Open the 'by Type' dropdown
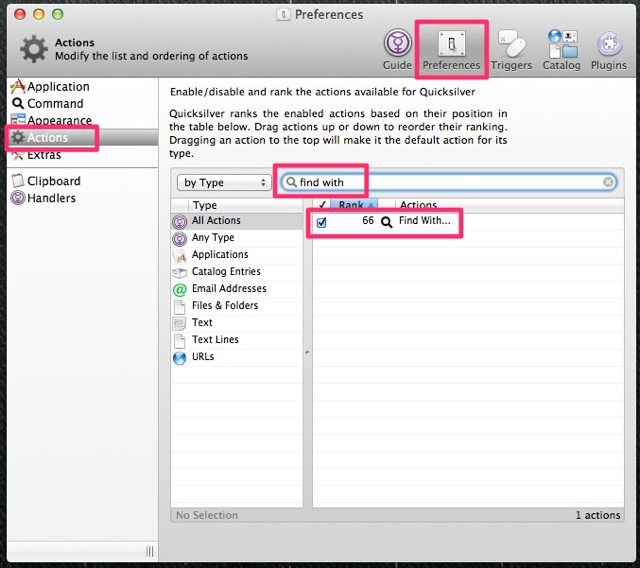Viewport: 640px width, 568px height. [224, 182]
